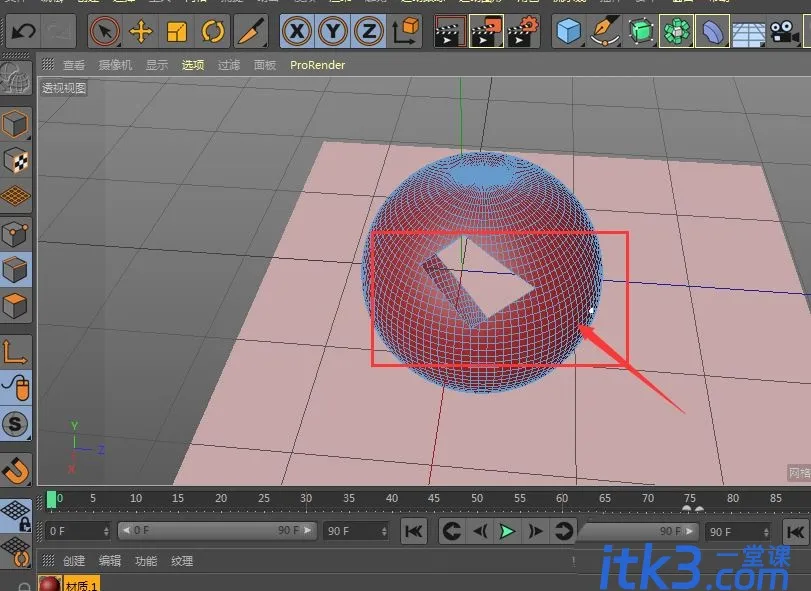The image size is (811, 591).
Task: Toggle Tweak mode mouse icon
Action: coord(16,388)
